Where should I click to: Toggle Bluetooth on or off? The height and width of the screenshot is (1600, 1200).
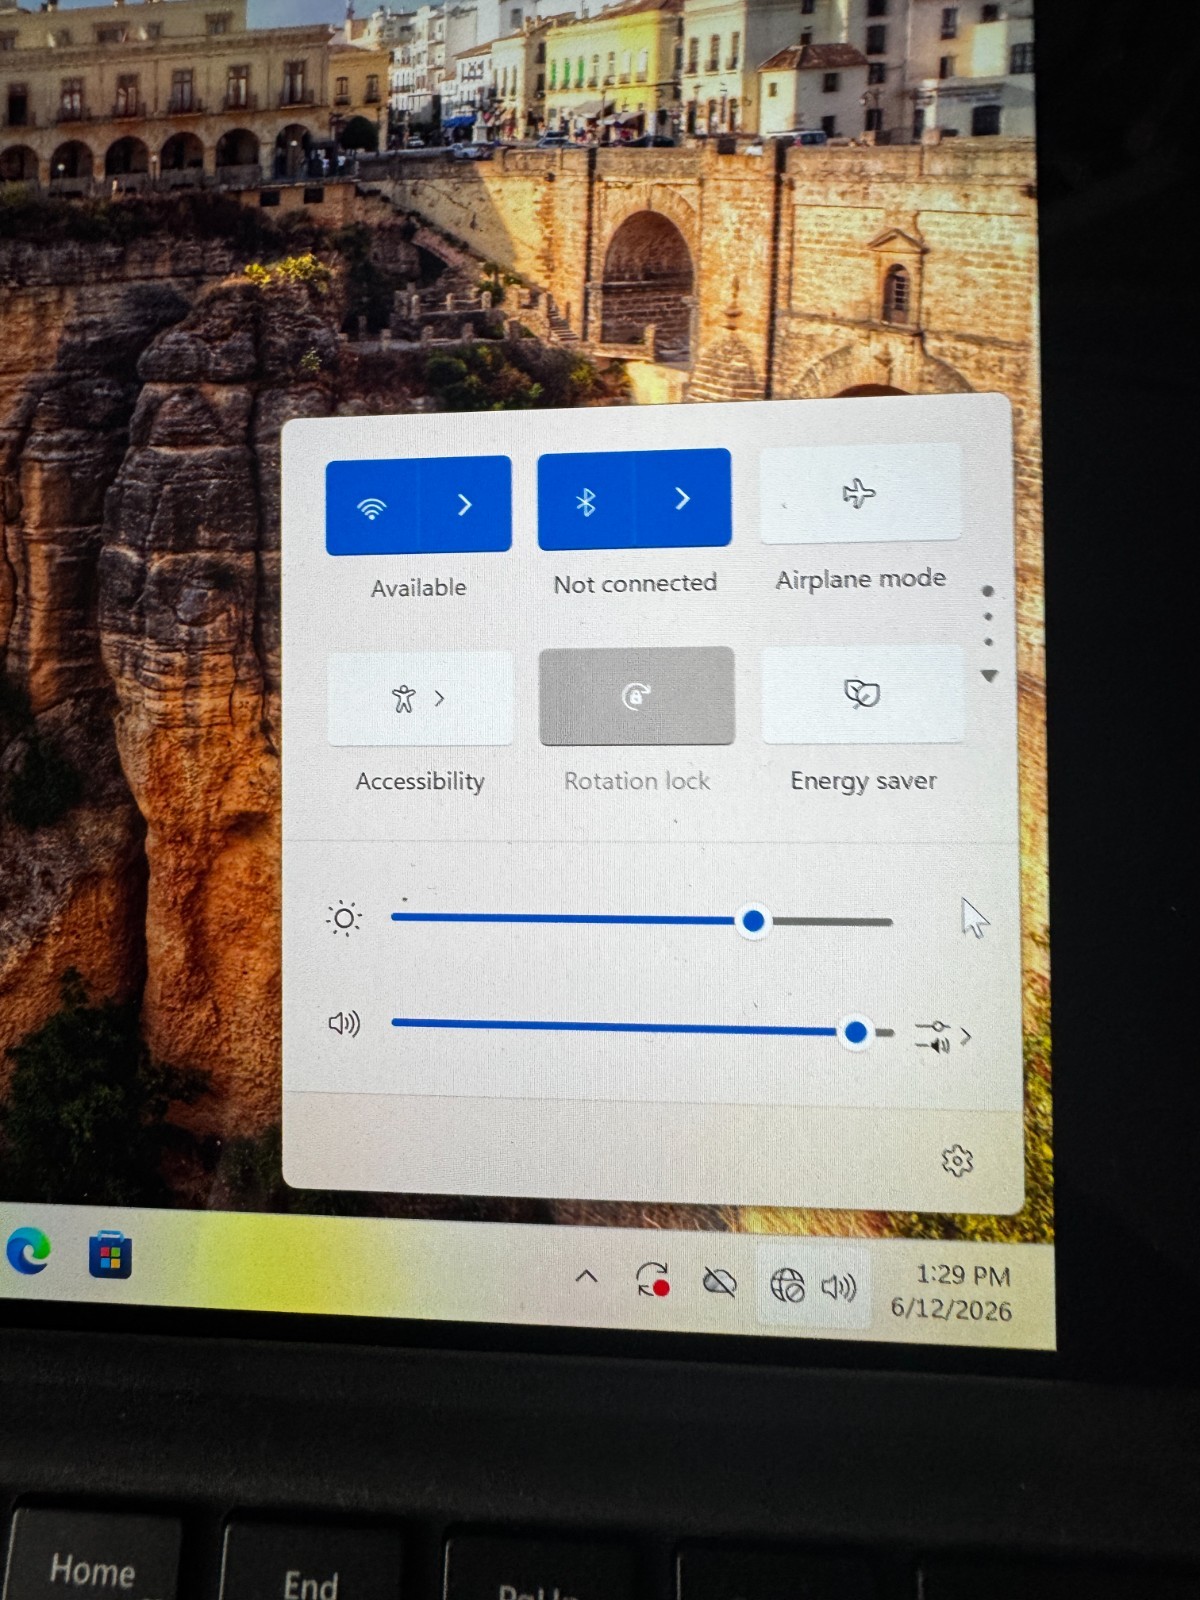click(586, 501)
